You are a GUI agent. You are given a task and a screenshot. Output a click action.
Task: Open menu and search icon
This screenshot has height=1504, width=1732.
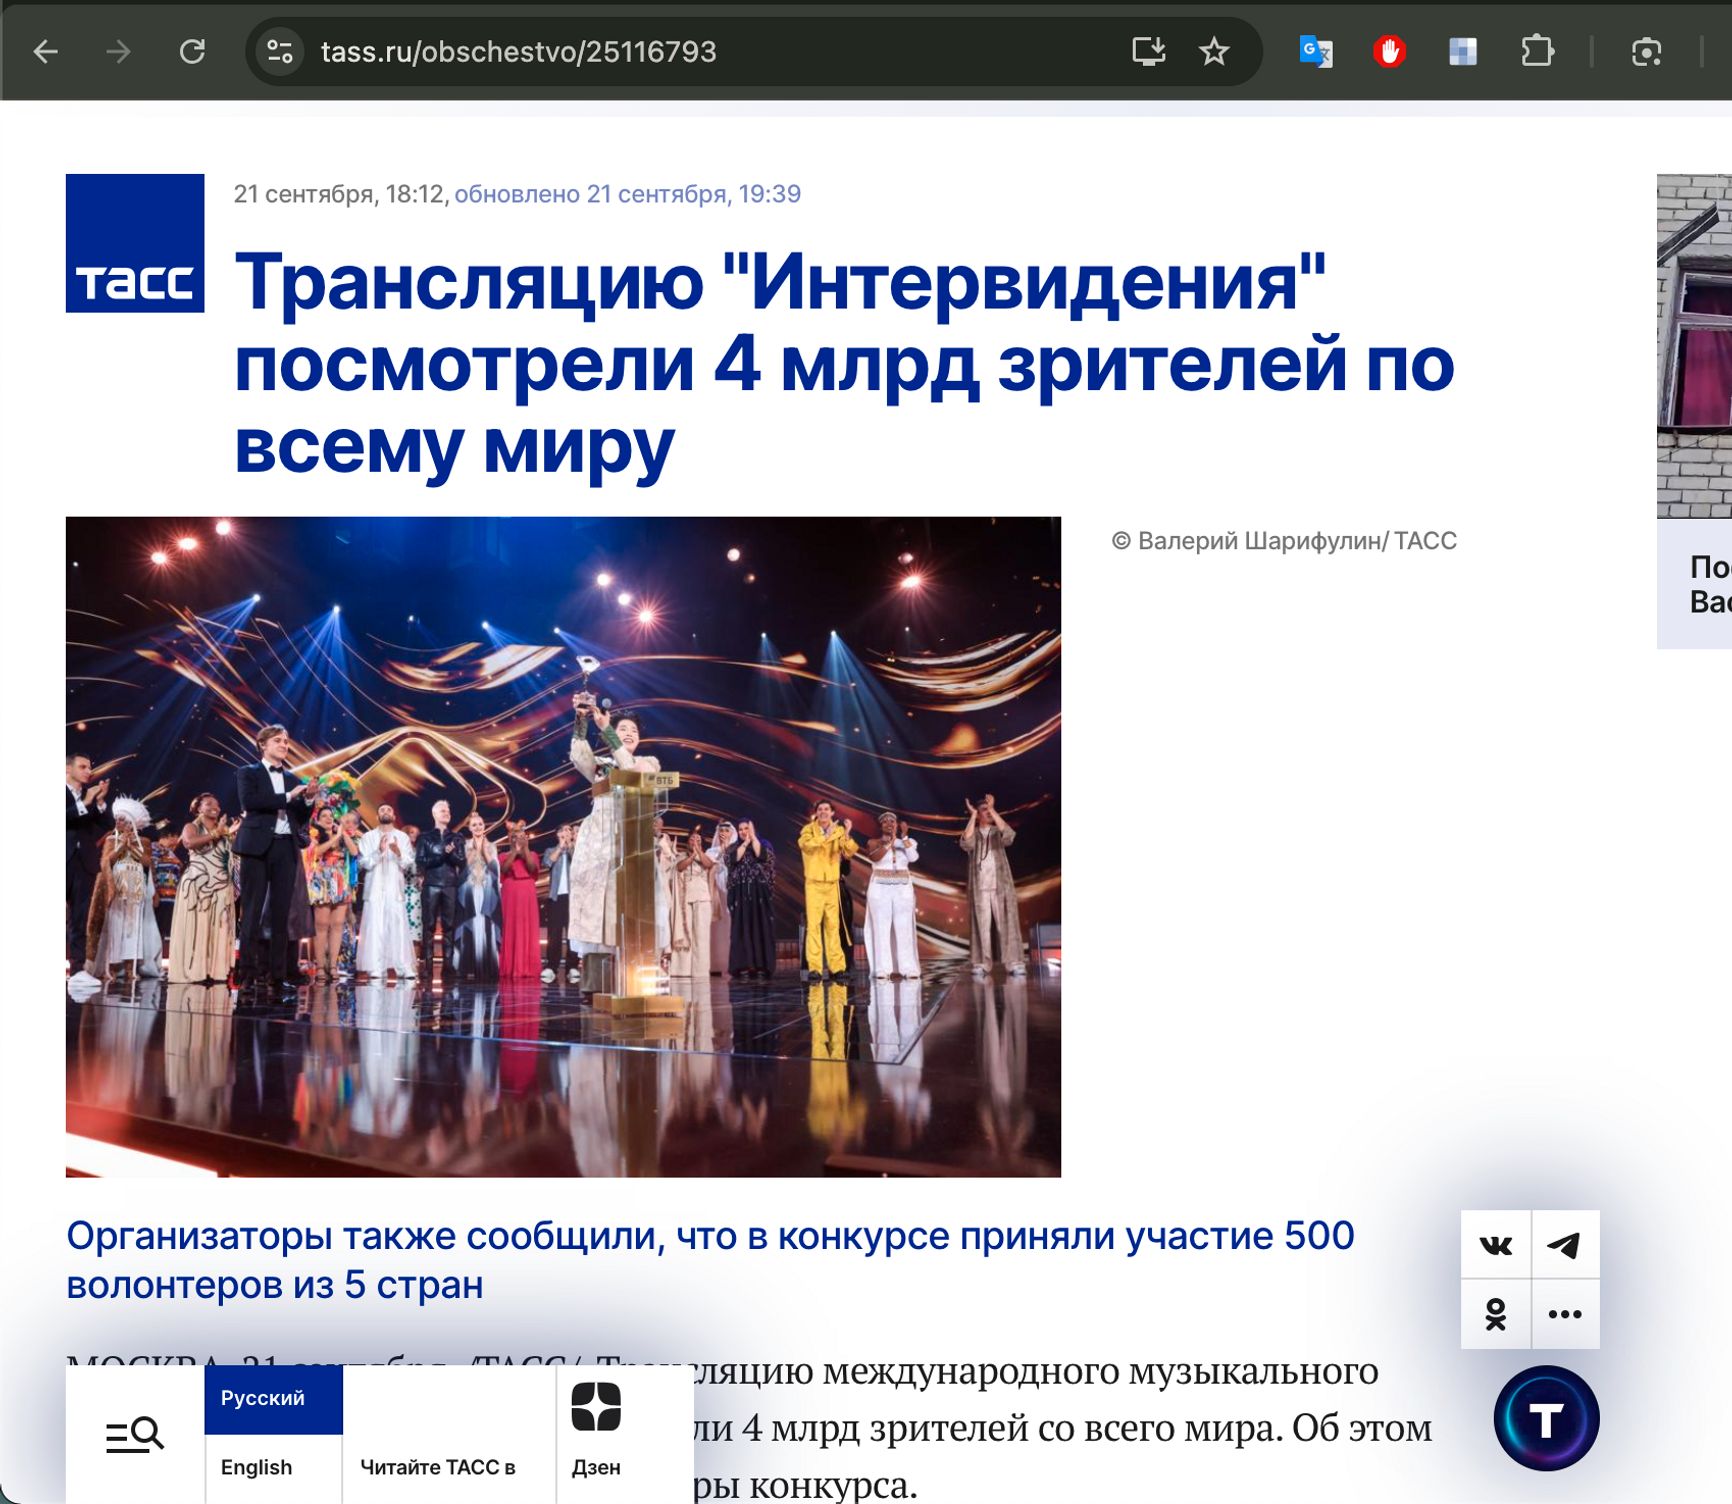135,1435
